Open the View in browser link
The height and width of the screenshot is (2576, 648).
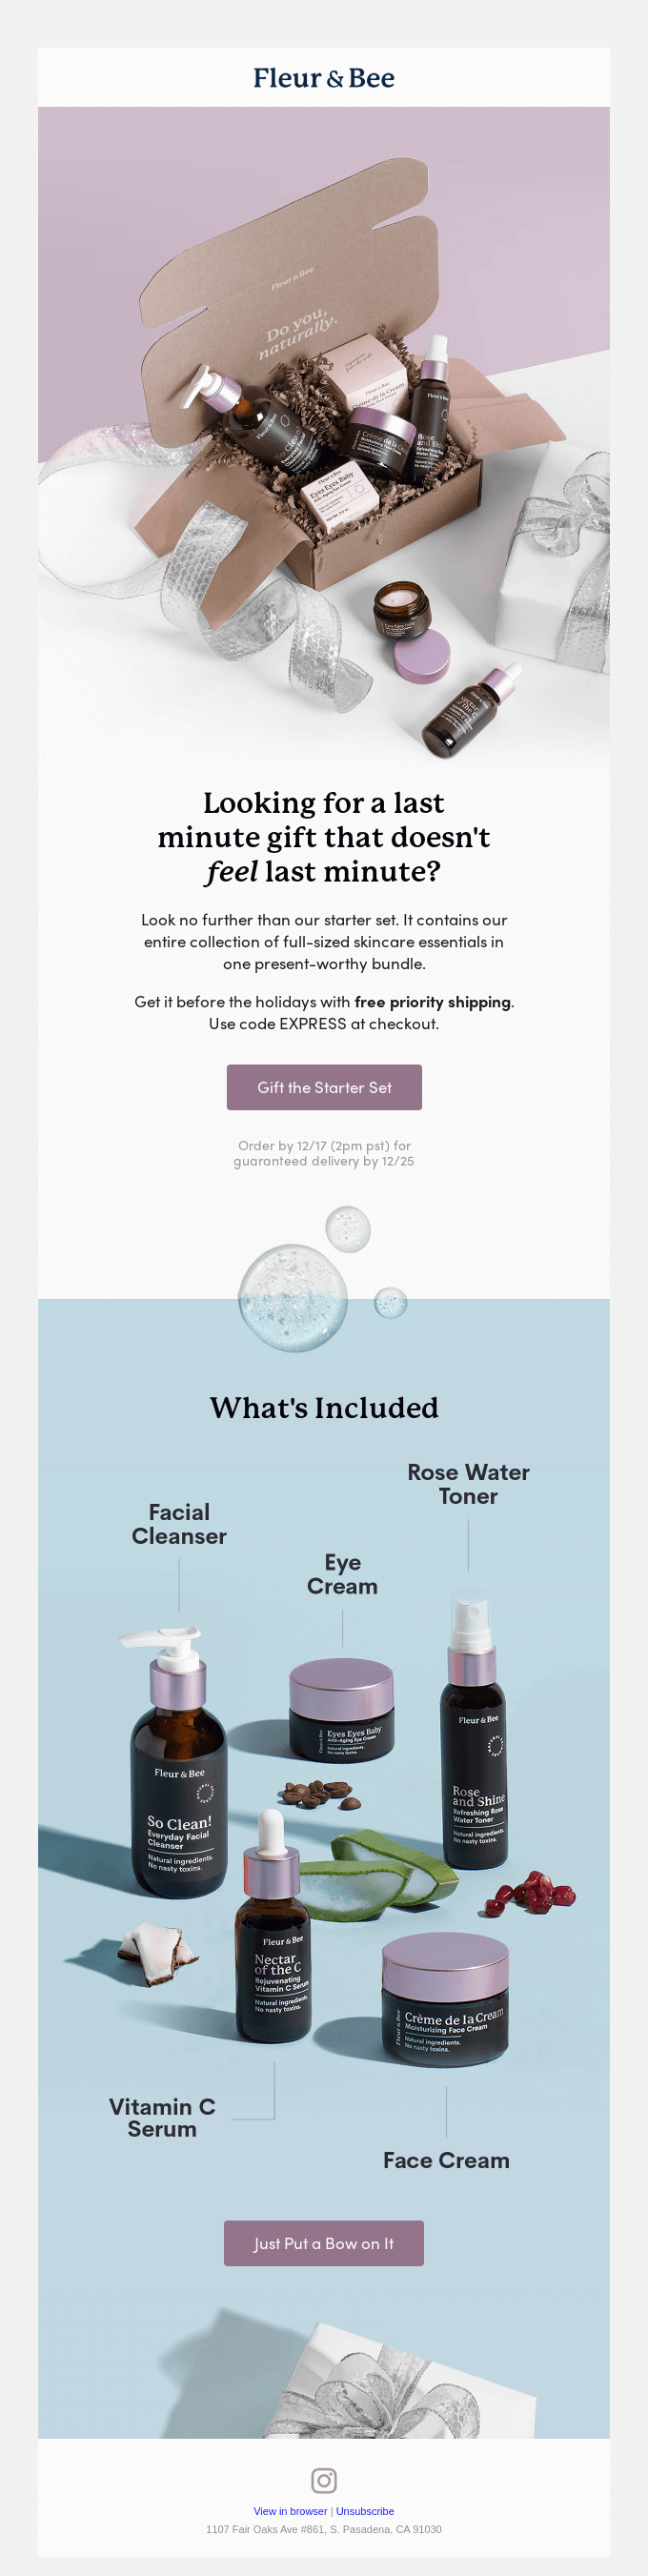290,2511
